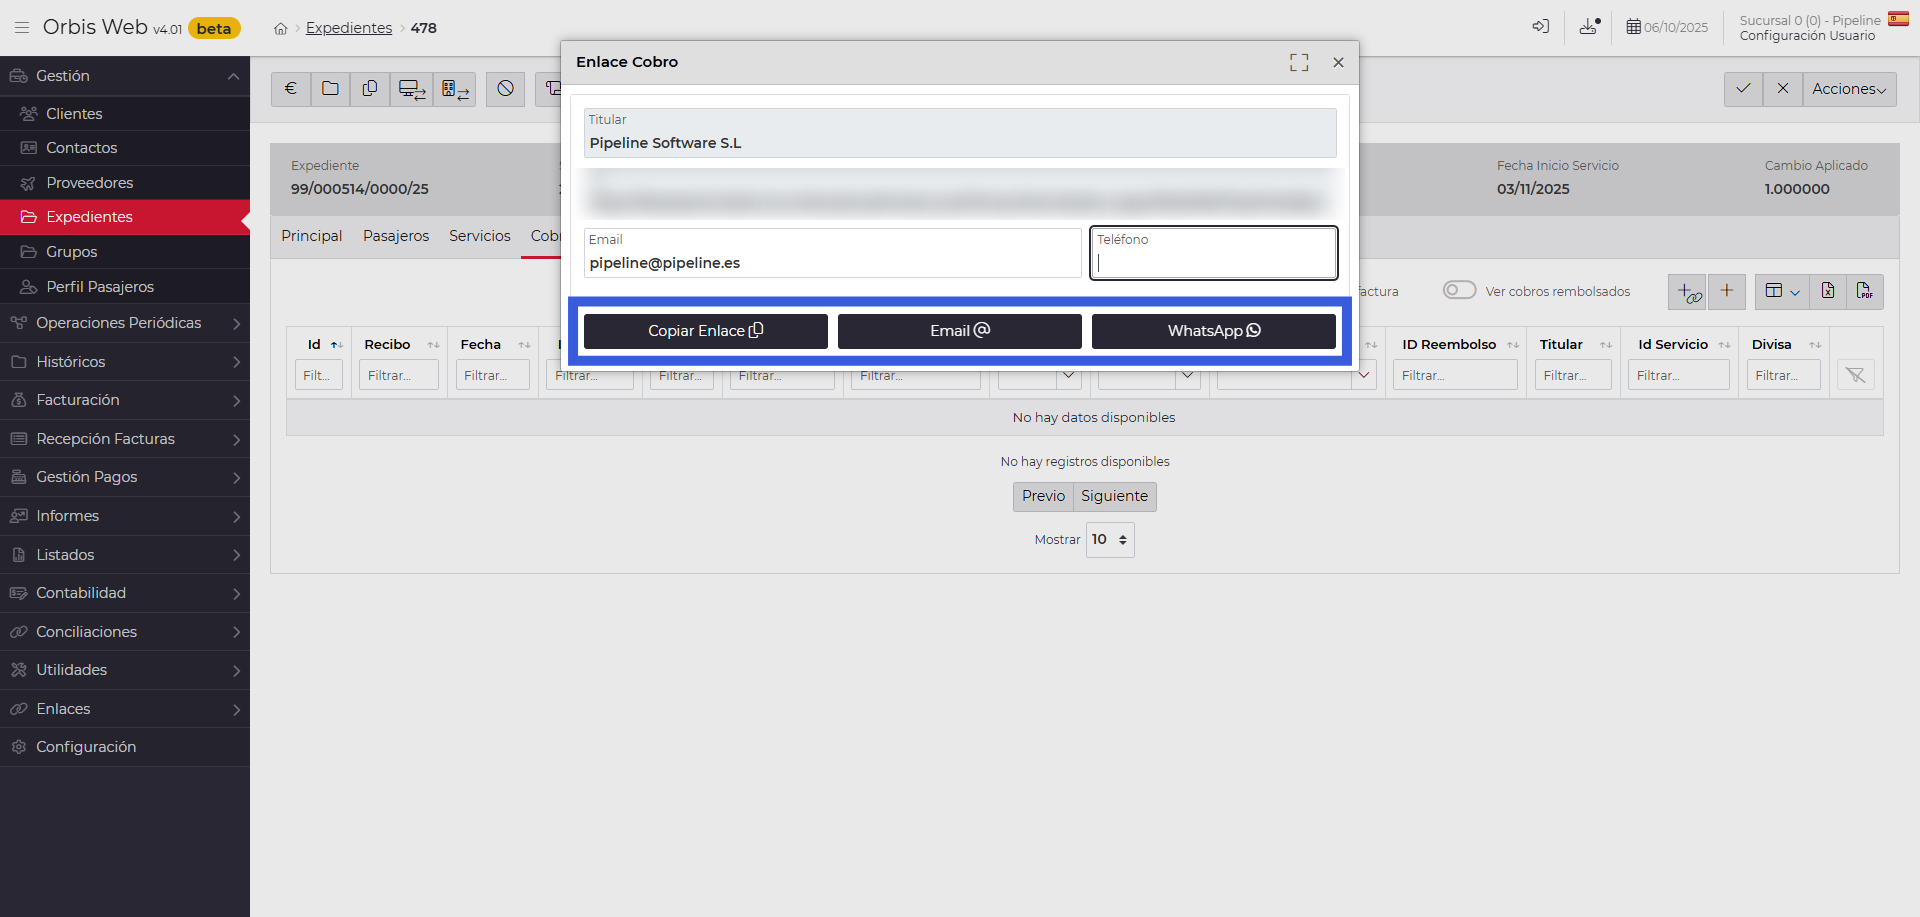Sort table by Recibo column arrows
This screenshot has height=917, width=1920.
coord(433,345)
